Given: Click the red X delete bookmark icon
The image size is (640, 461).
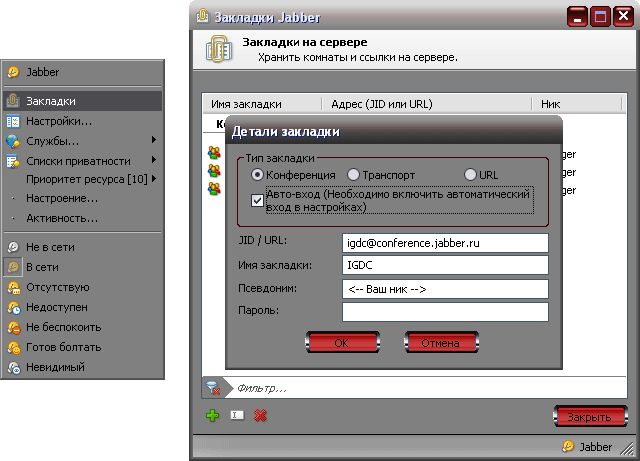Looking at the screenshot, I should pyautogui.click(x=260, y=416).
